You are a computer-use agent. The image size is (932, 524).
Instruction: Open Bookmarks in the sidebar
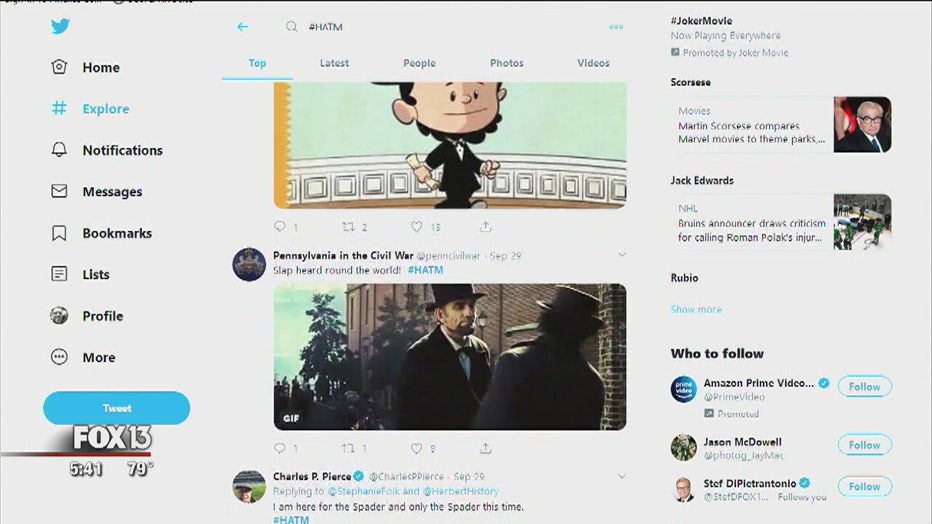coord(102,233)
